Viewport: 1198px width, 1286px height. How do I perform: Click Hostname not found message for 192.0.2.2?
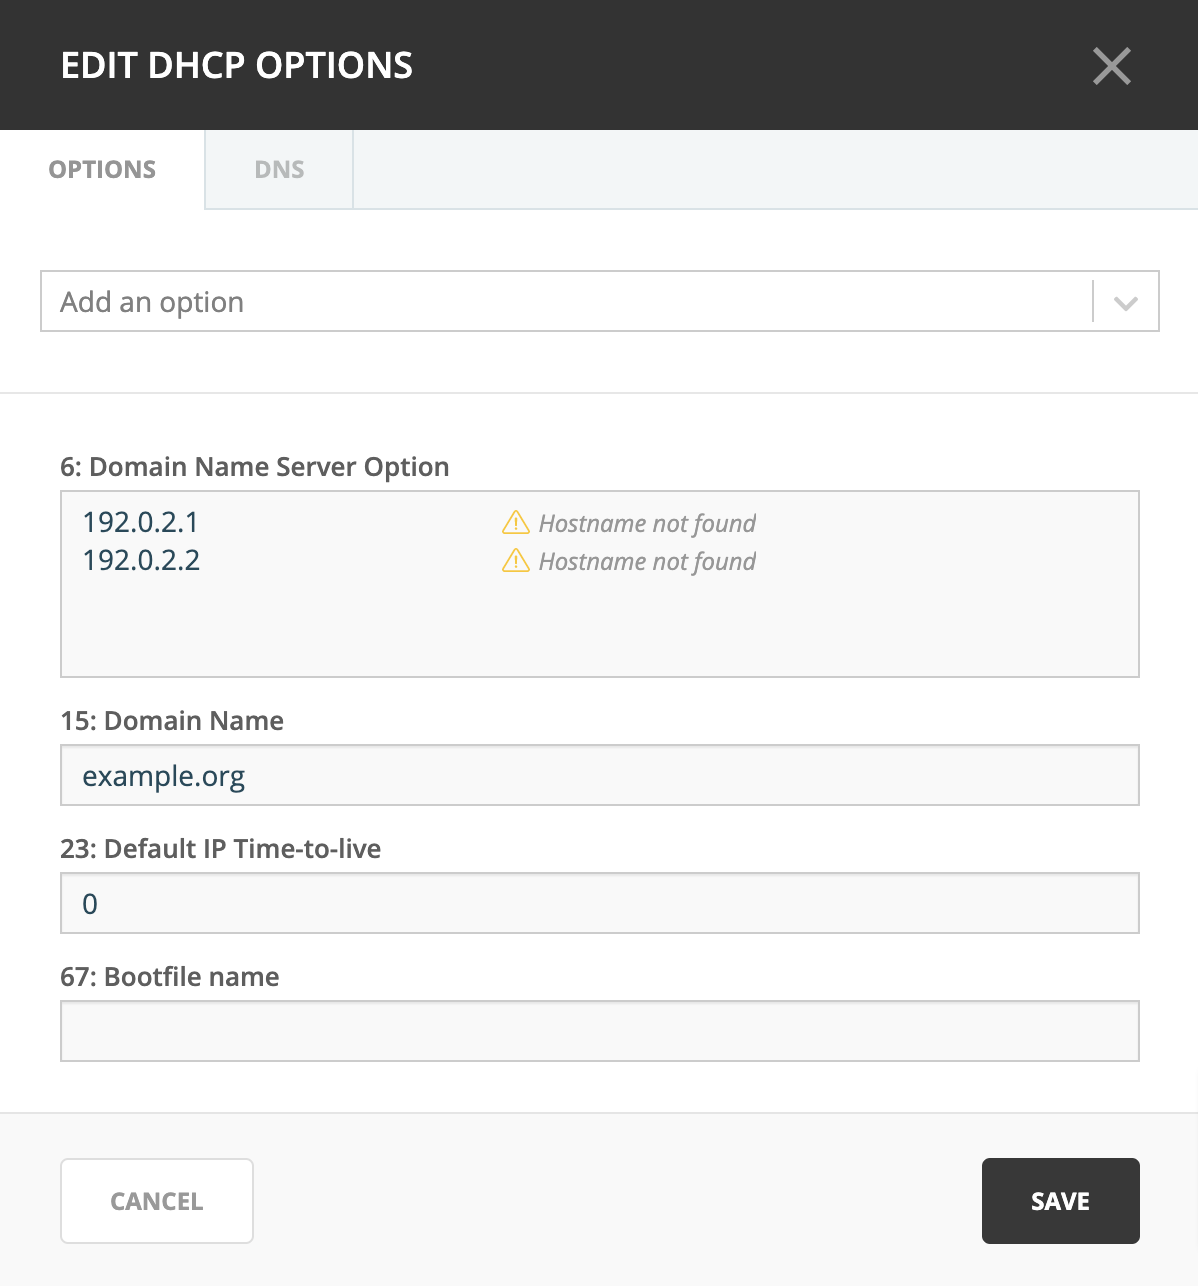coord(647,561)
